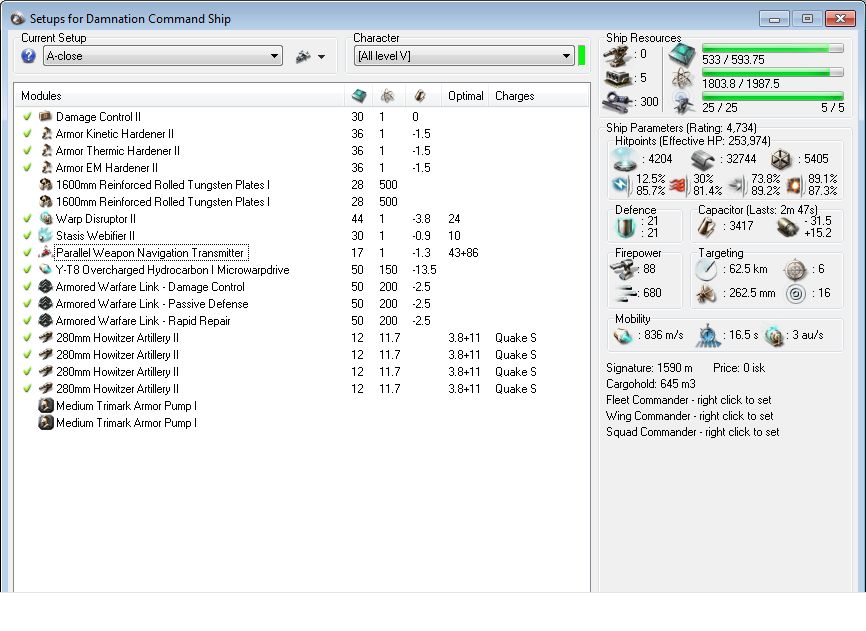Select the second Medium Trimark Armor Pump I
The width and height of the screenshot is (866, 631).
tap(126, 423)
